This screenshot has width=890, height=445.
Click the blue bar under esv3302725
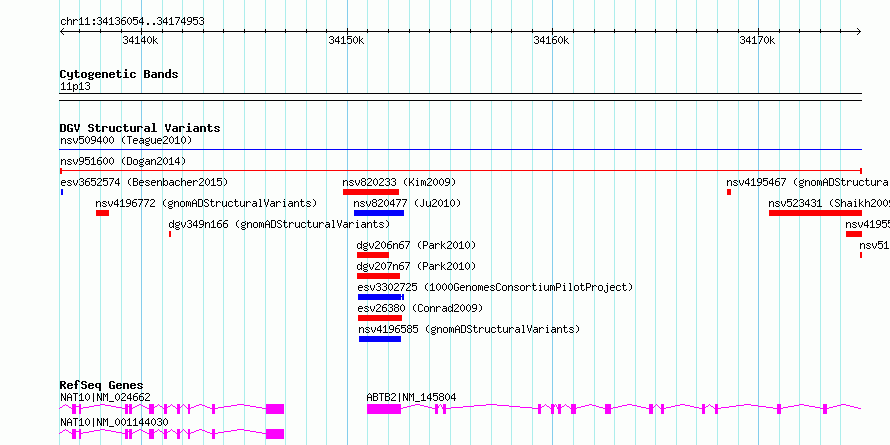[x=380, y=297]
